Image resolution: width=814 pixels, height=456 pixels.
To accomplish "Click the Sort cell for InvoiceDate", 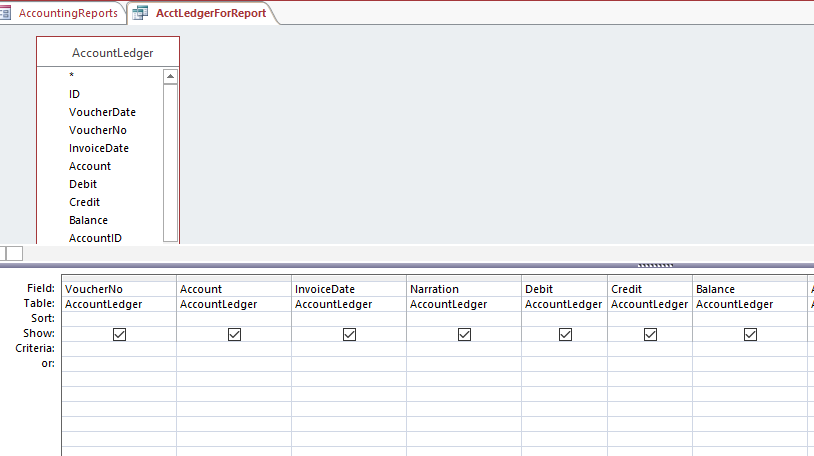I will coord(349,319).
